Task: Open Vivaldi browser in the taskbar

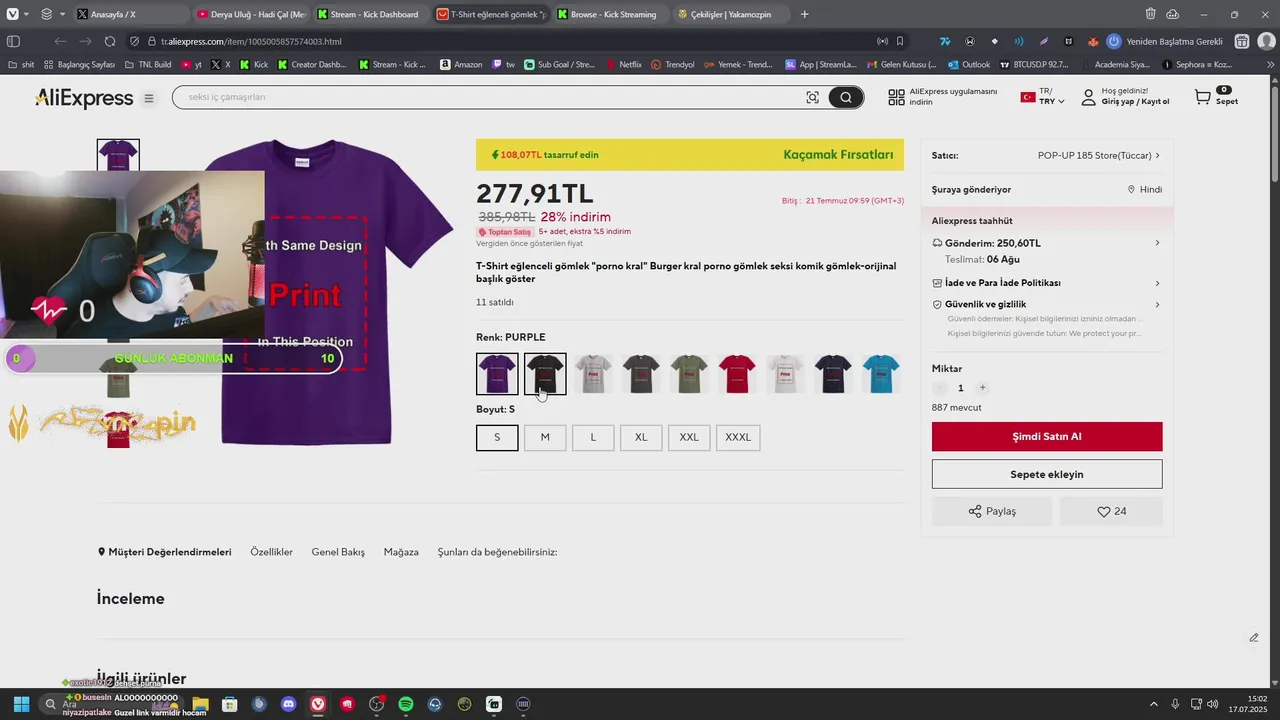Action: pyautogui.click(x=318, y=704)
